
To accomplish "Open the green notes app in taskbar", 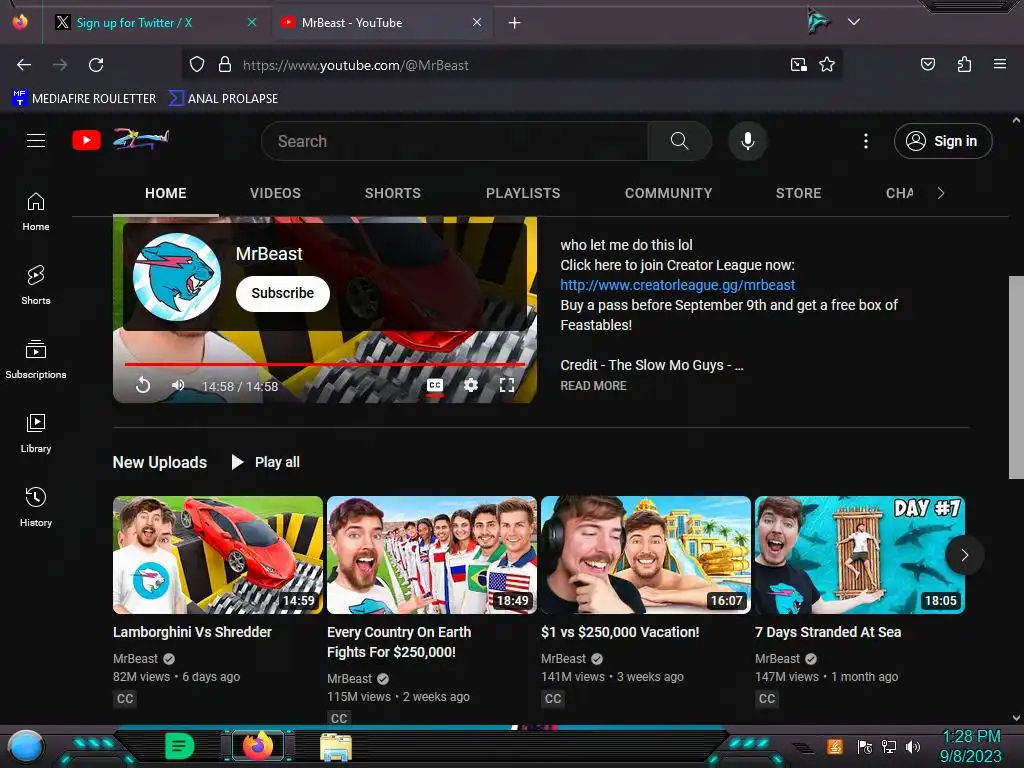I will tap(179, 746).
